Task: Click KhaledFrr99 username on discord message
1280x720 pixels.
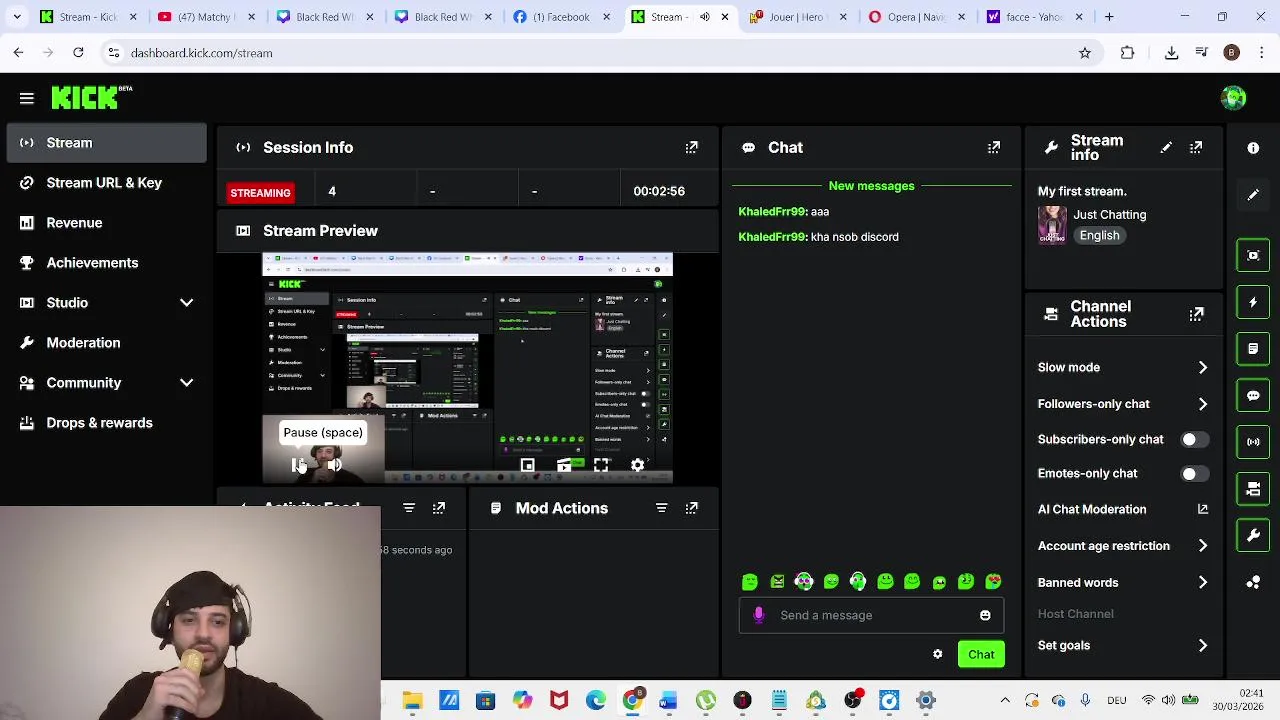Action: click(x=772, y=237)
